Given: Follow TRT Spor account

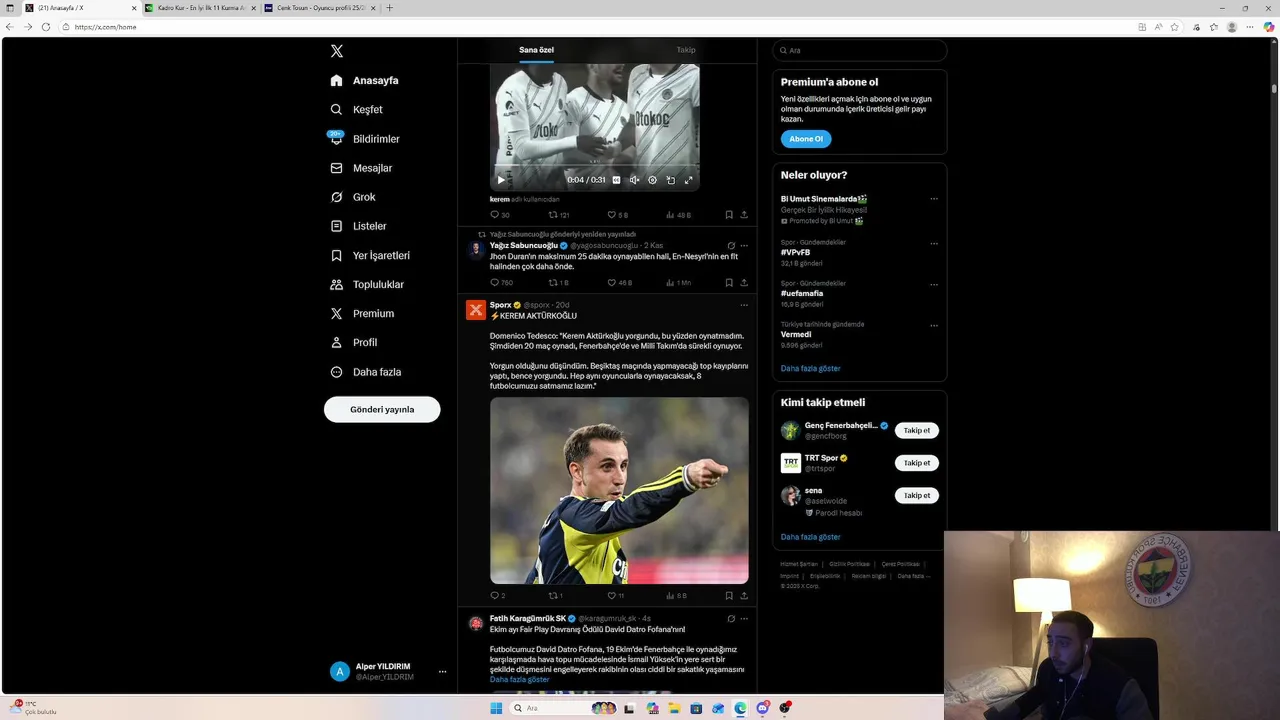Looking at the screenshot, I should click(917, 463).
